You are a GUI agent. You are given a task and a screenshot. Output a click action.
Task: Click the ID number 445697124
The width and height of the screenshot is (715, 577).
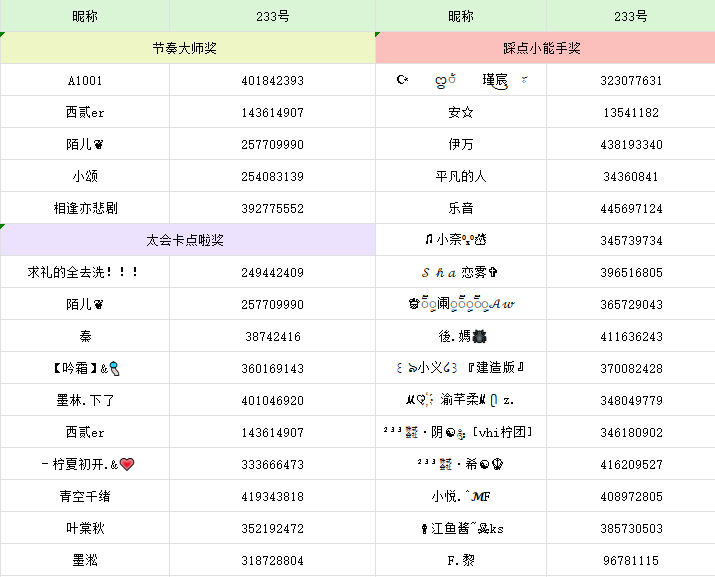pos(631,208)
